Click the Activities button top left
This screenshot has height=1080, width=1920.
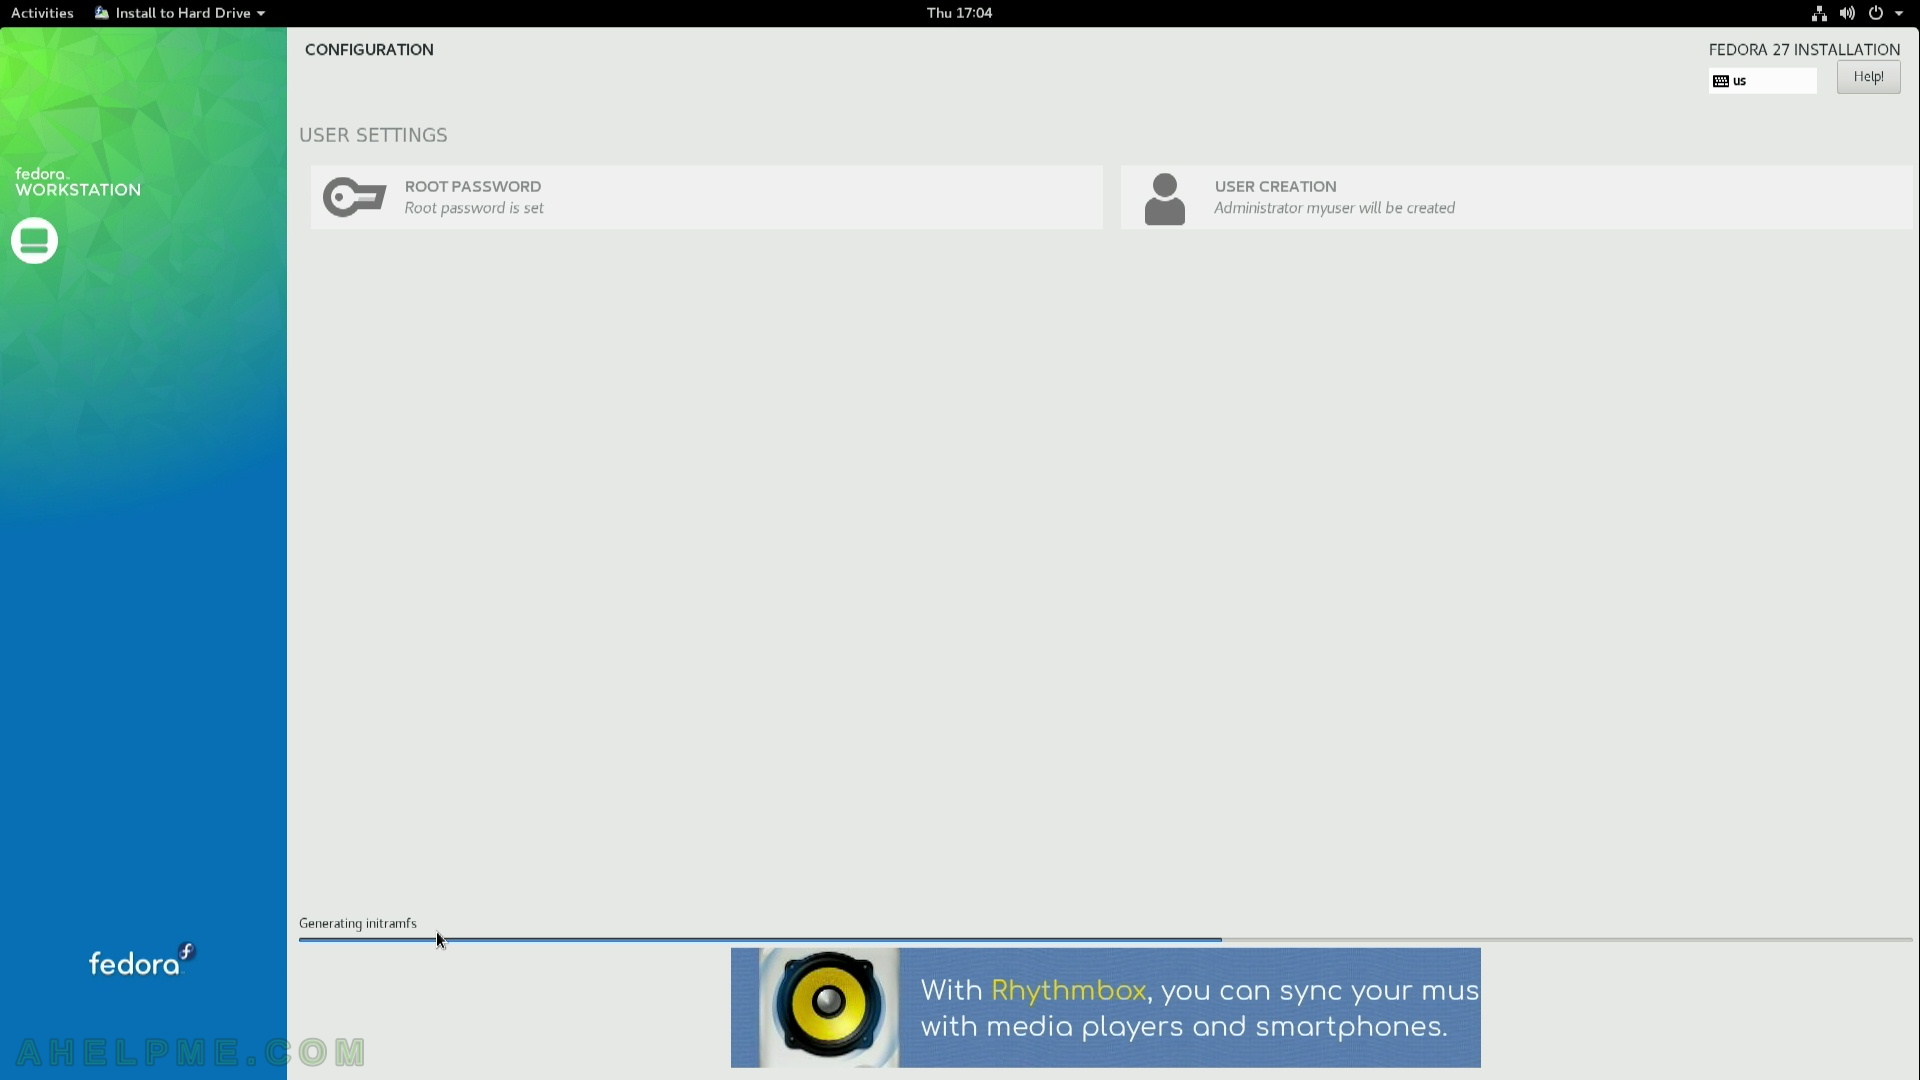pos(42,12)
